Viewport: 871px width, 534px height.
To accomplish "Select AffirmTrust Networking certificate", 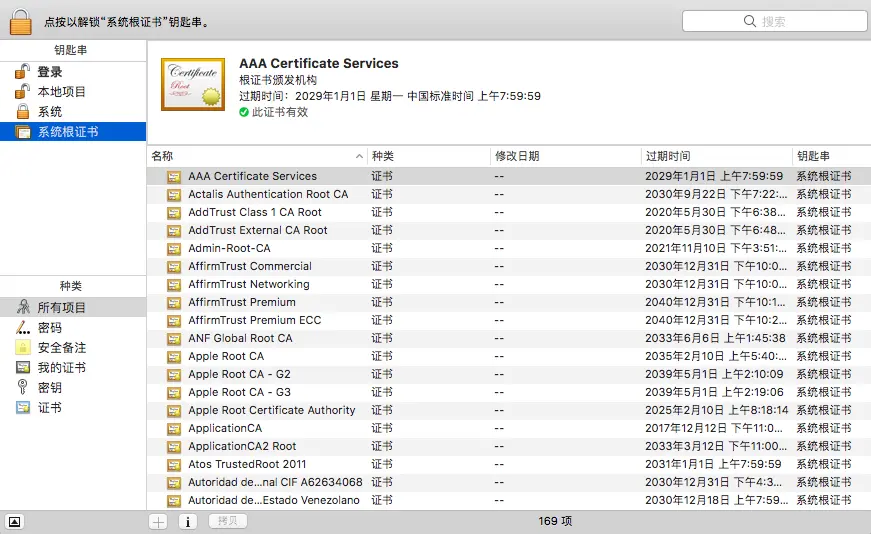I will (x=509, y=284).
